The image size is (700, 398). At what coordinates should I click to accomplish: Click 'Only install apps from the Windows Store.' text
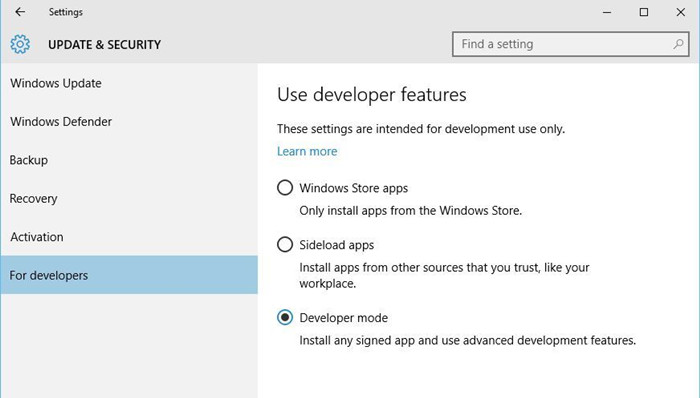coord(410,211)
